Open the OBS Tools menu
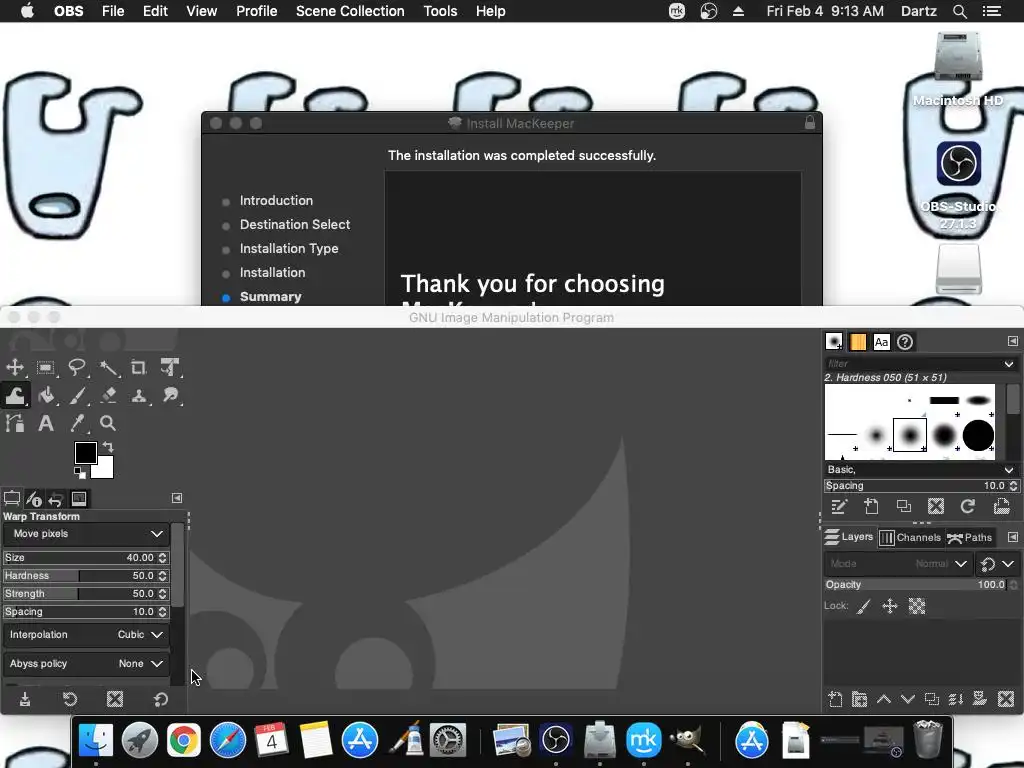The image size is (1024, 768). [440, 11]
